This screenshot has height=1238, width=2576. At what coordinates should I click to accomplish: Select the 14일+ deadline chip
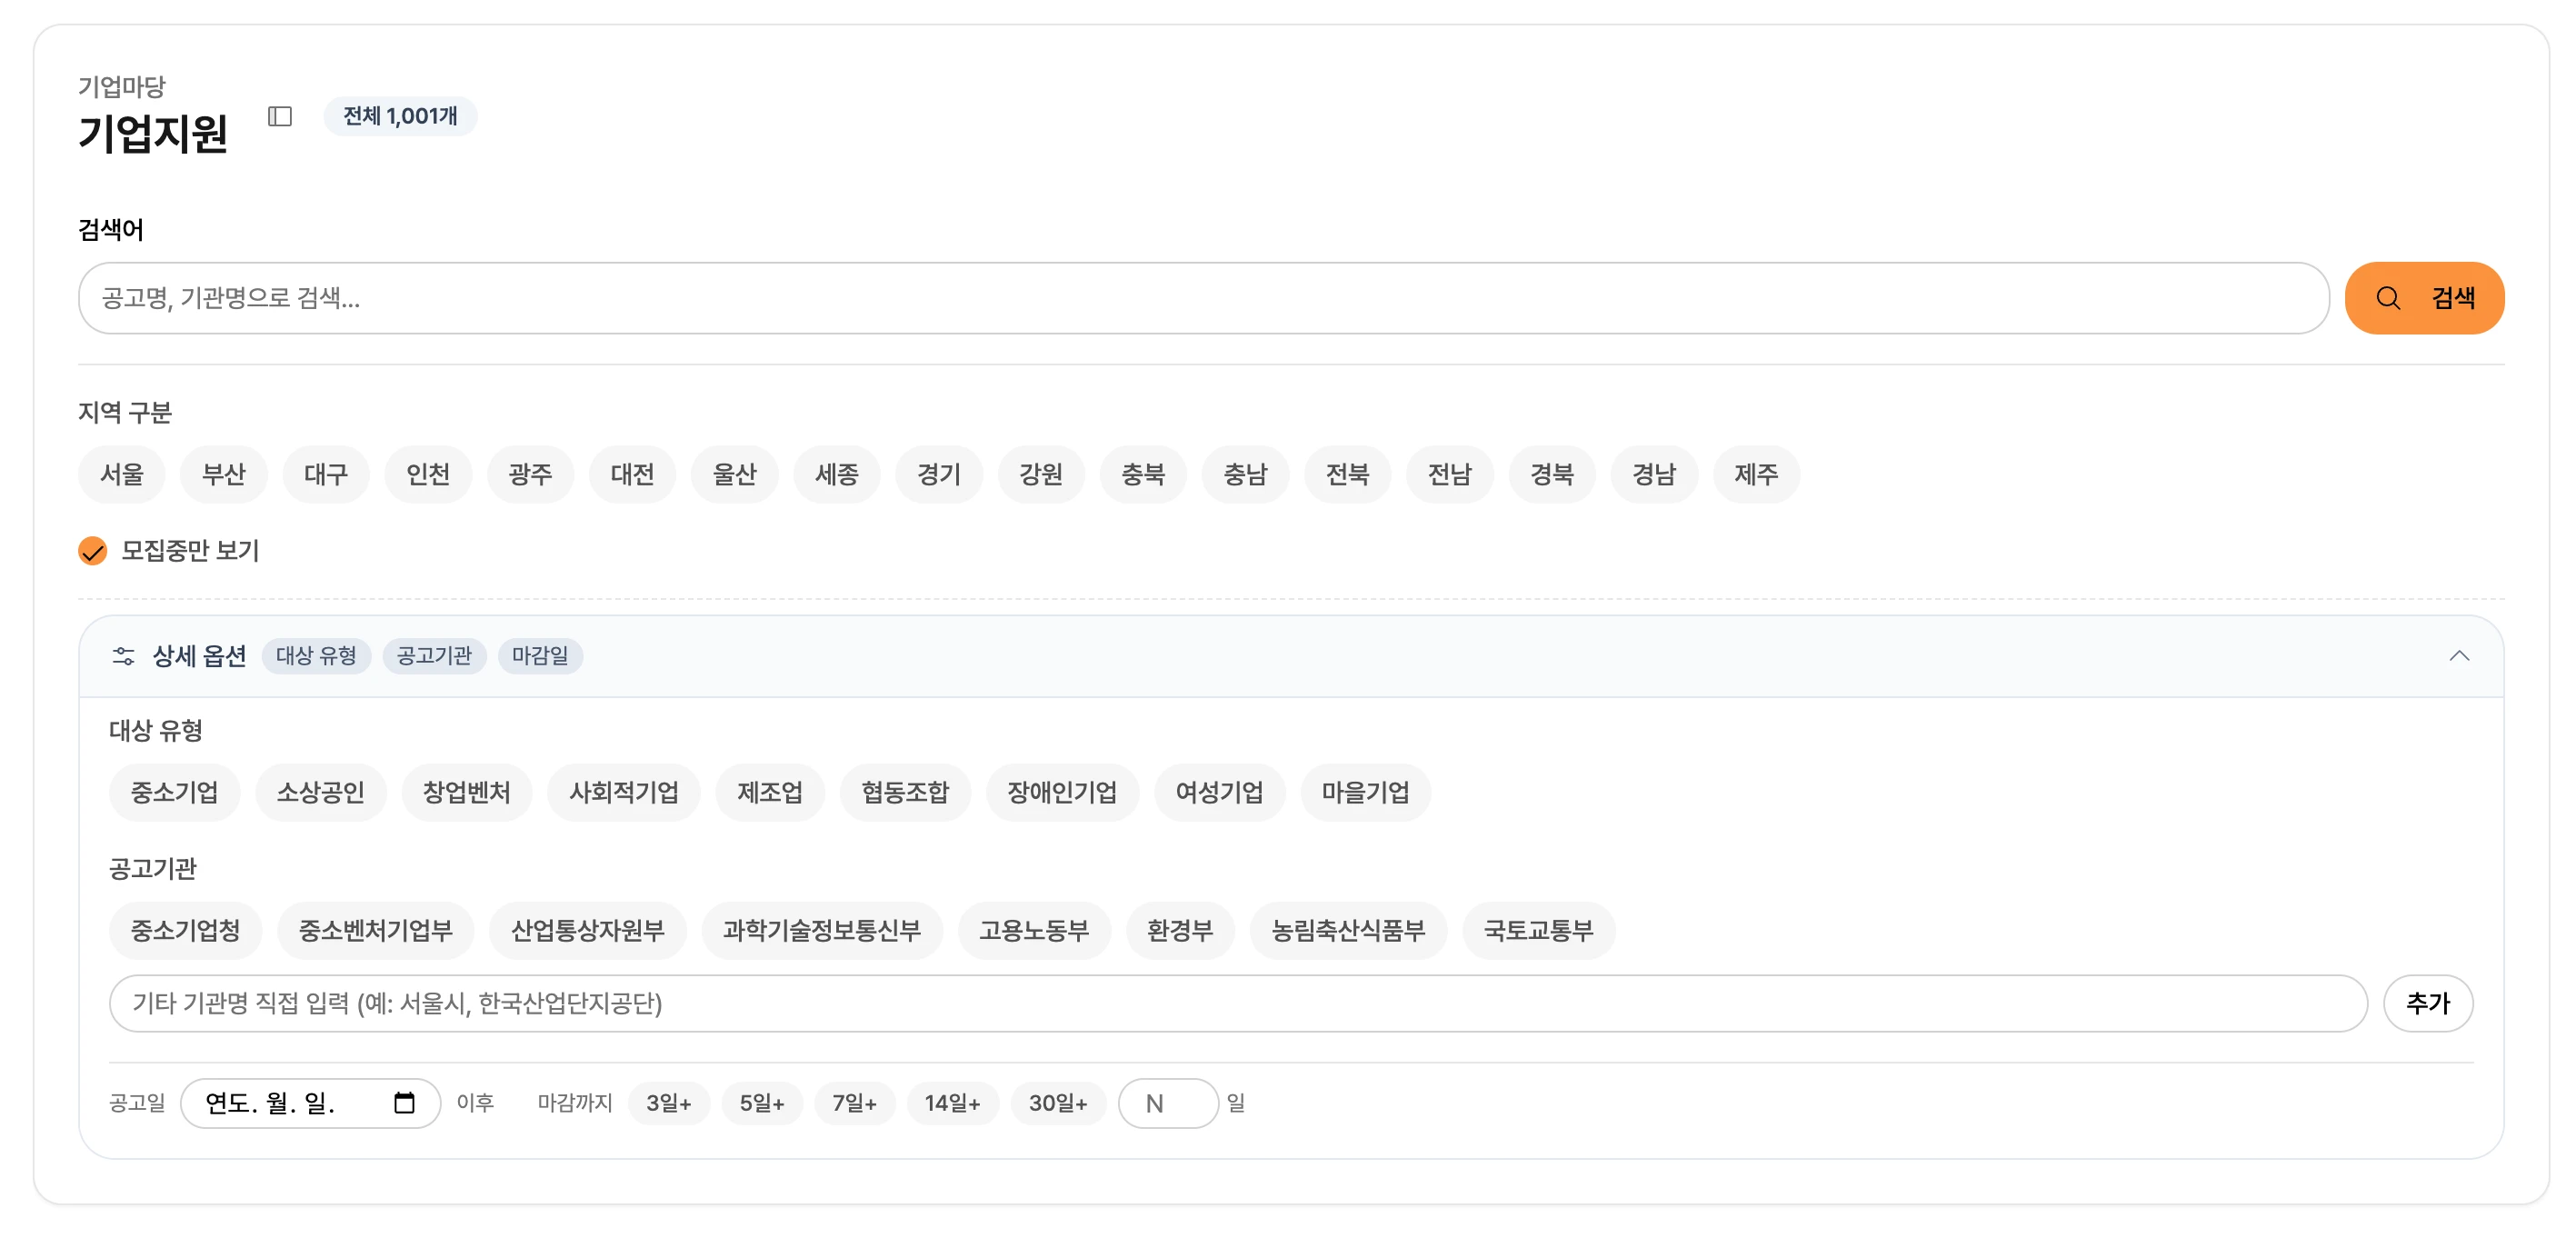[x=952, y=1103]
